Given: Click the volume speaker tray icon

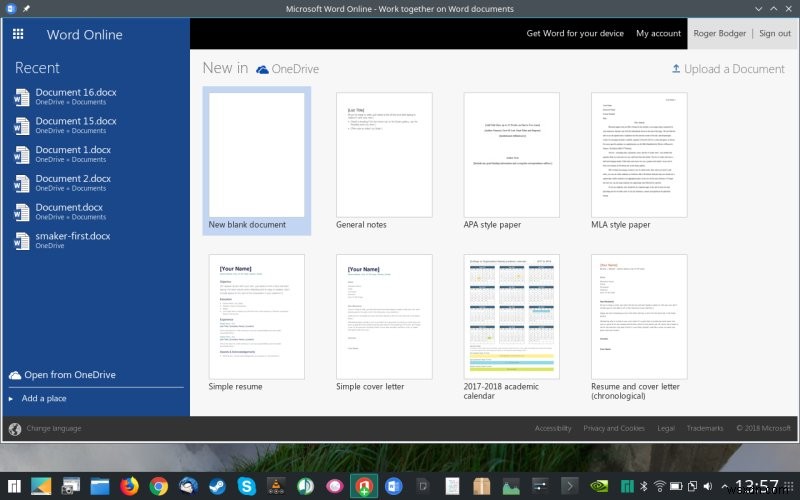Looking at the screenshot, I should click(x=708, y=486).
